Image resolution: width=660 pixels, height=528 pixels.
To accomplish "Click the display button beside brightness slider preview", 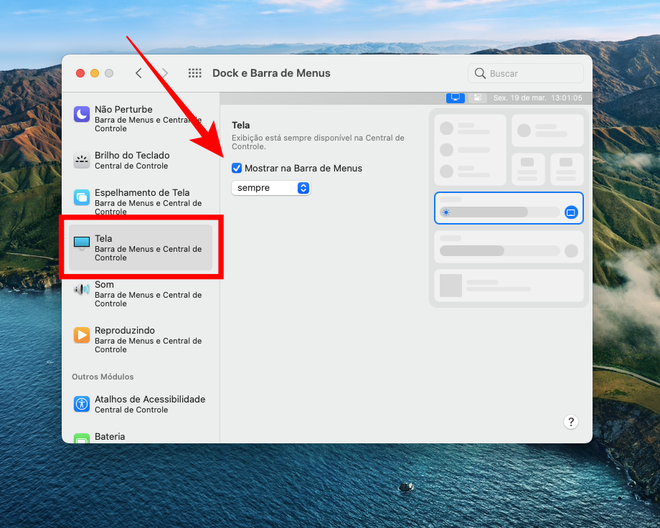I will coord(571,212).
